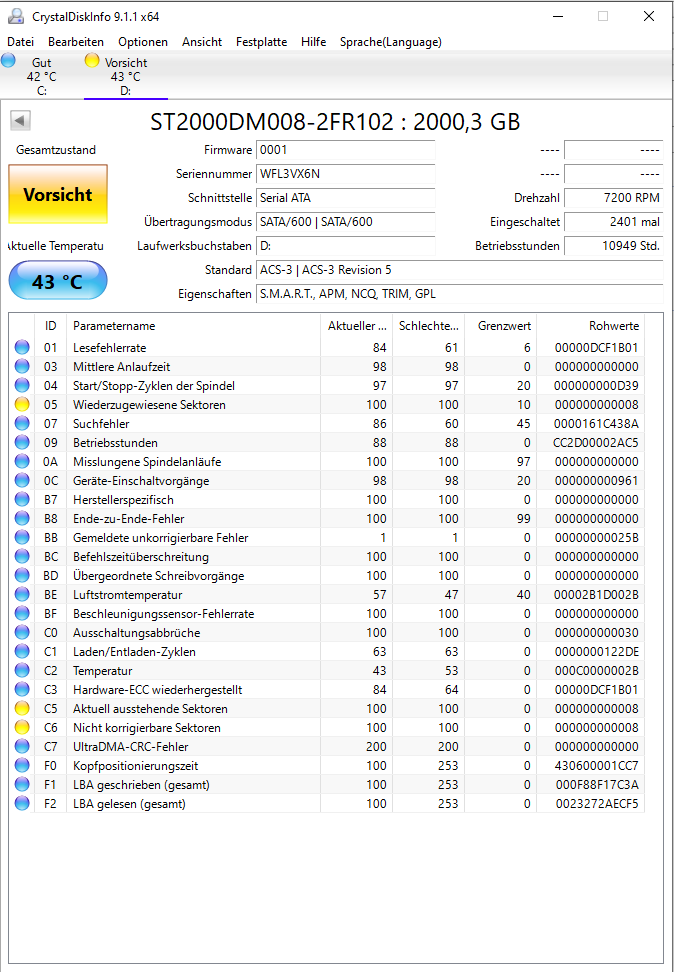Select the Wiederzugewiesene Sektoren row name

[x=149, y=405]
